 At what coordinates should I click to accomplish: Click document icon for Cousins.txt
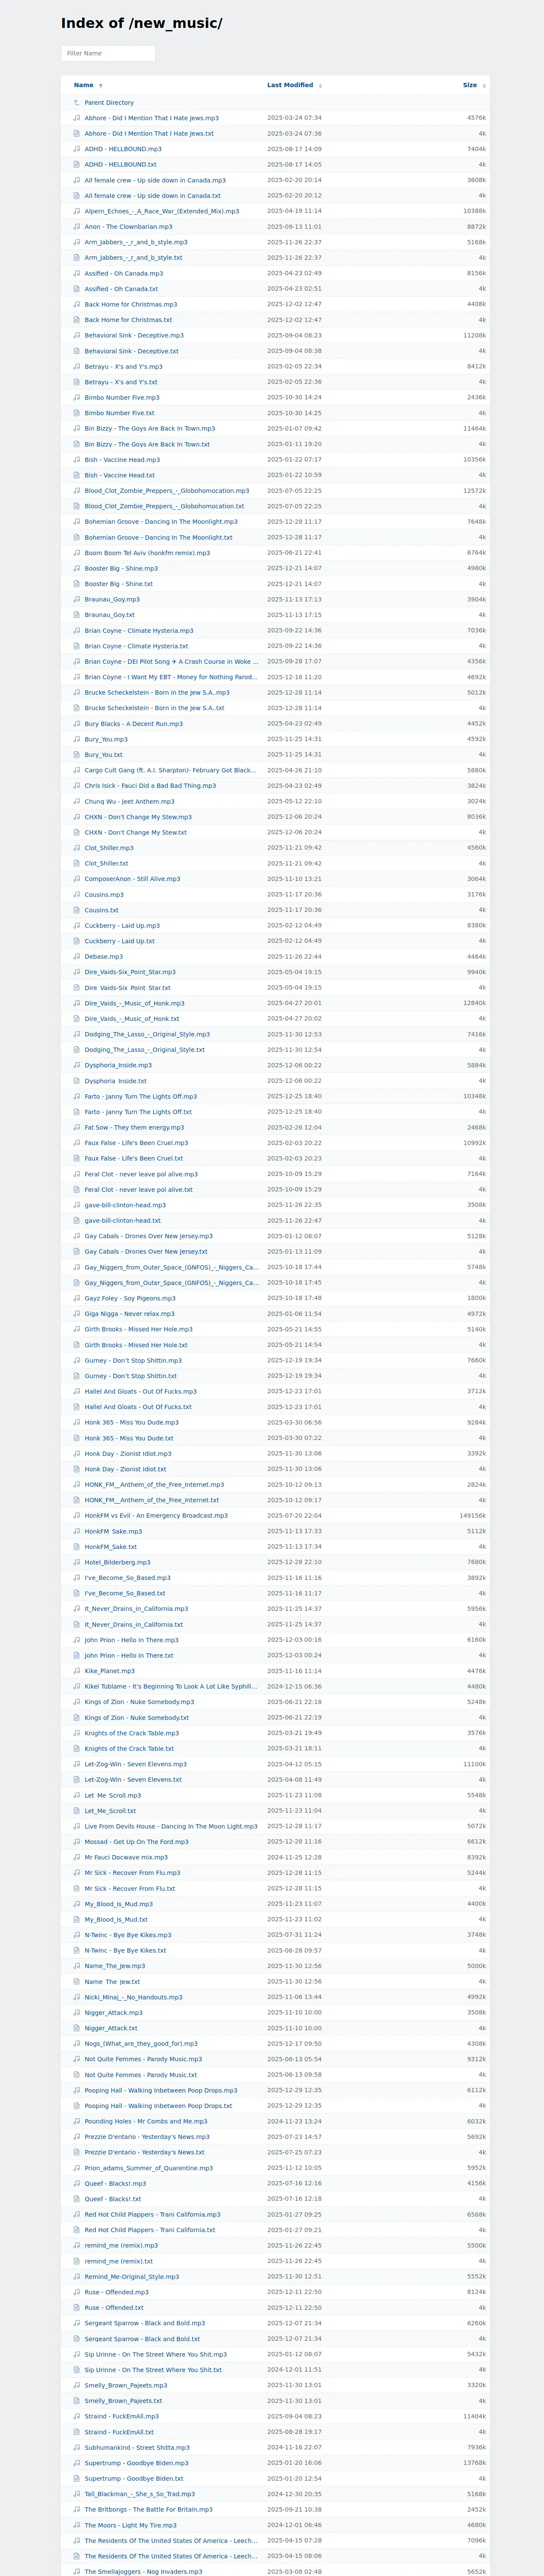(76, 910)
